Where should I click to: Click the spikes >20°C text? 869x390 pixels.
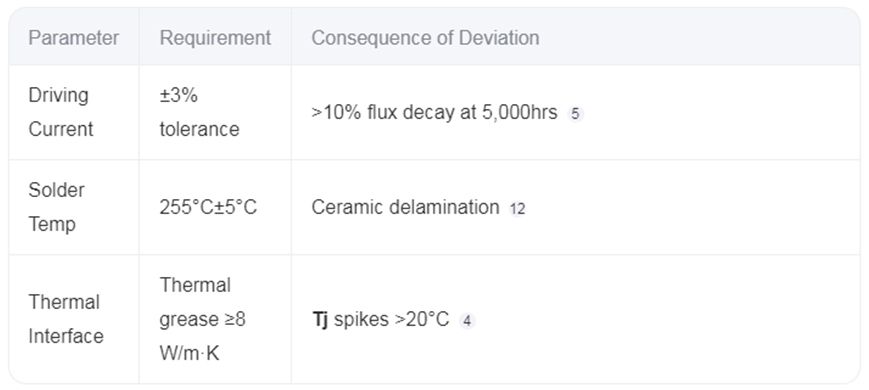[x=391, y=320]
